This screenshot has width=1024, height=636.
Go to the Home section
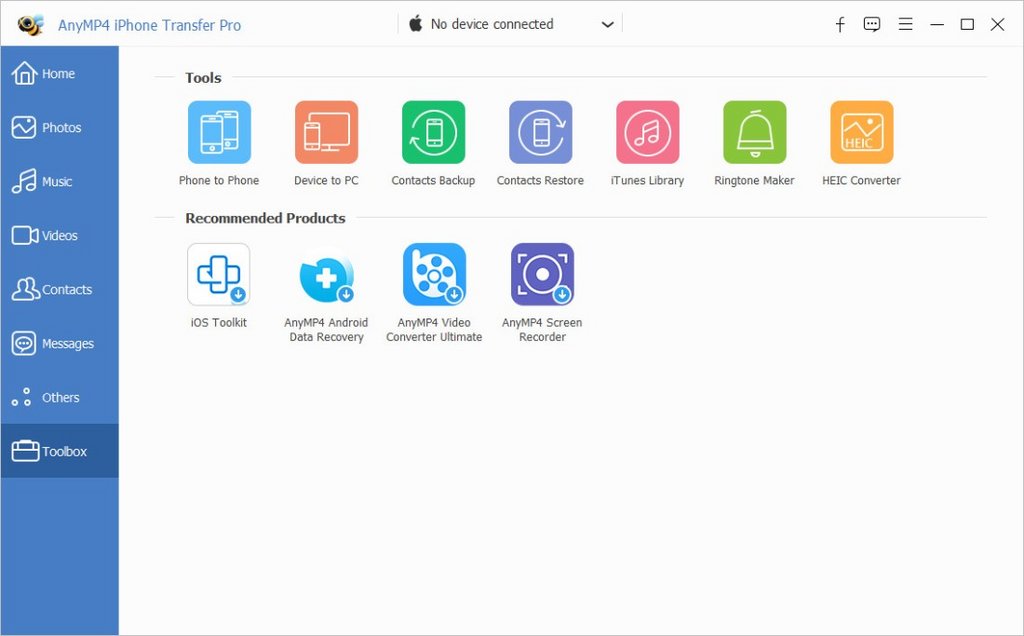pos(59,73)
